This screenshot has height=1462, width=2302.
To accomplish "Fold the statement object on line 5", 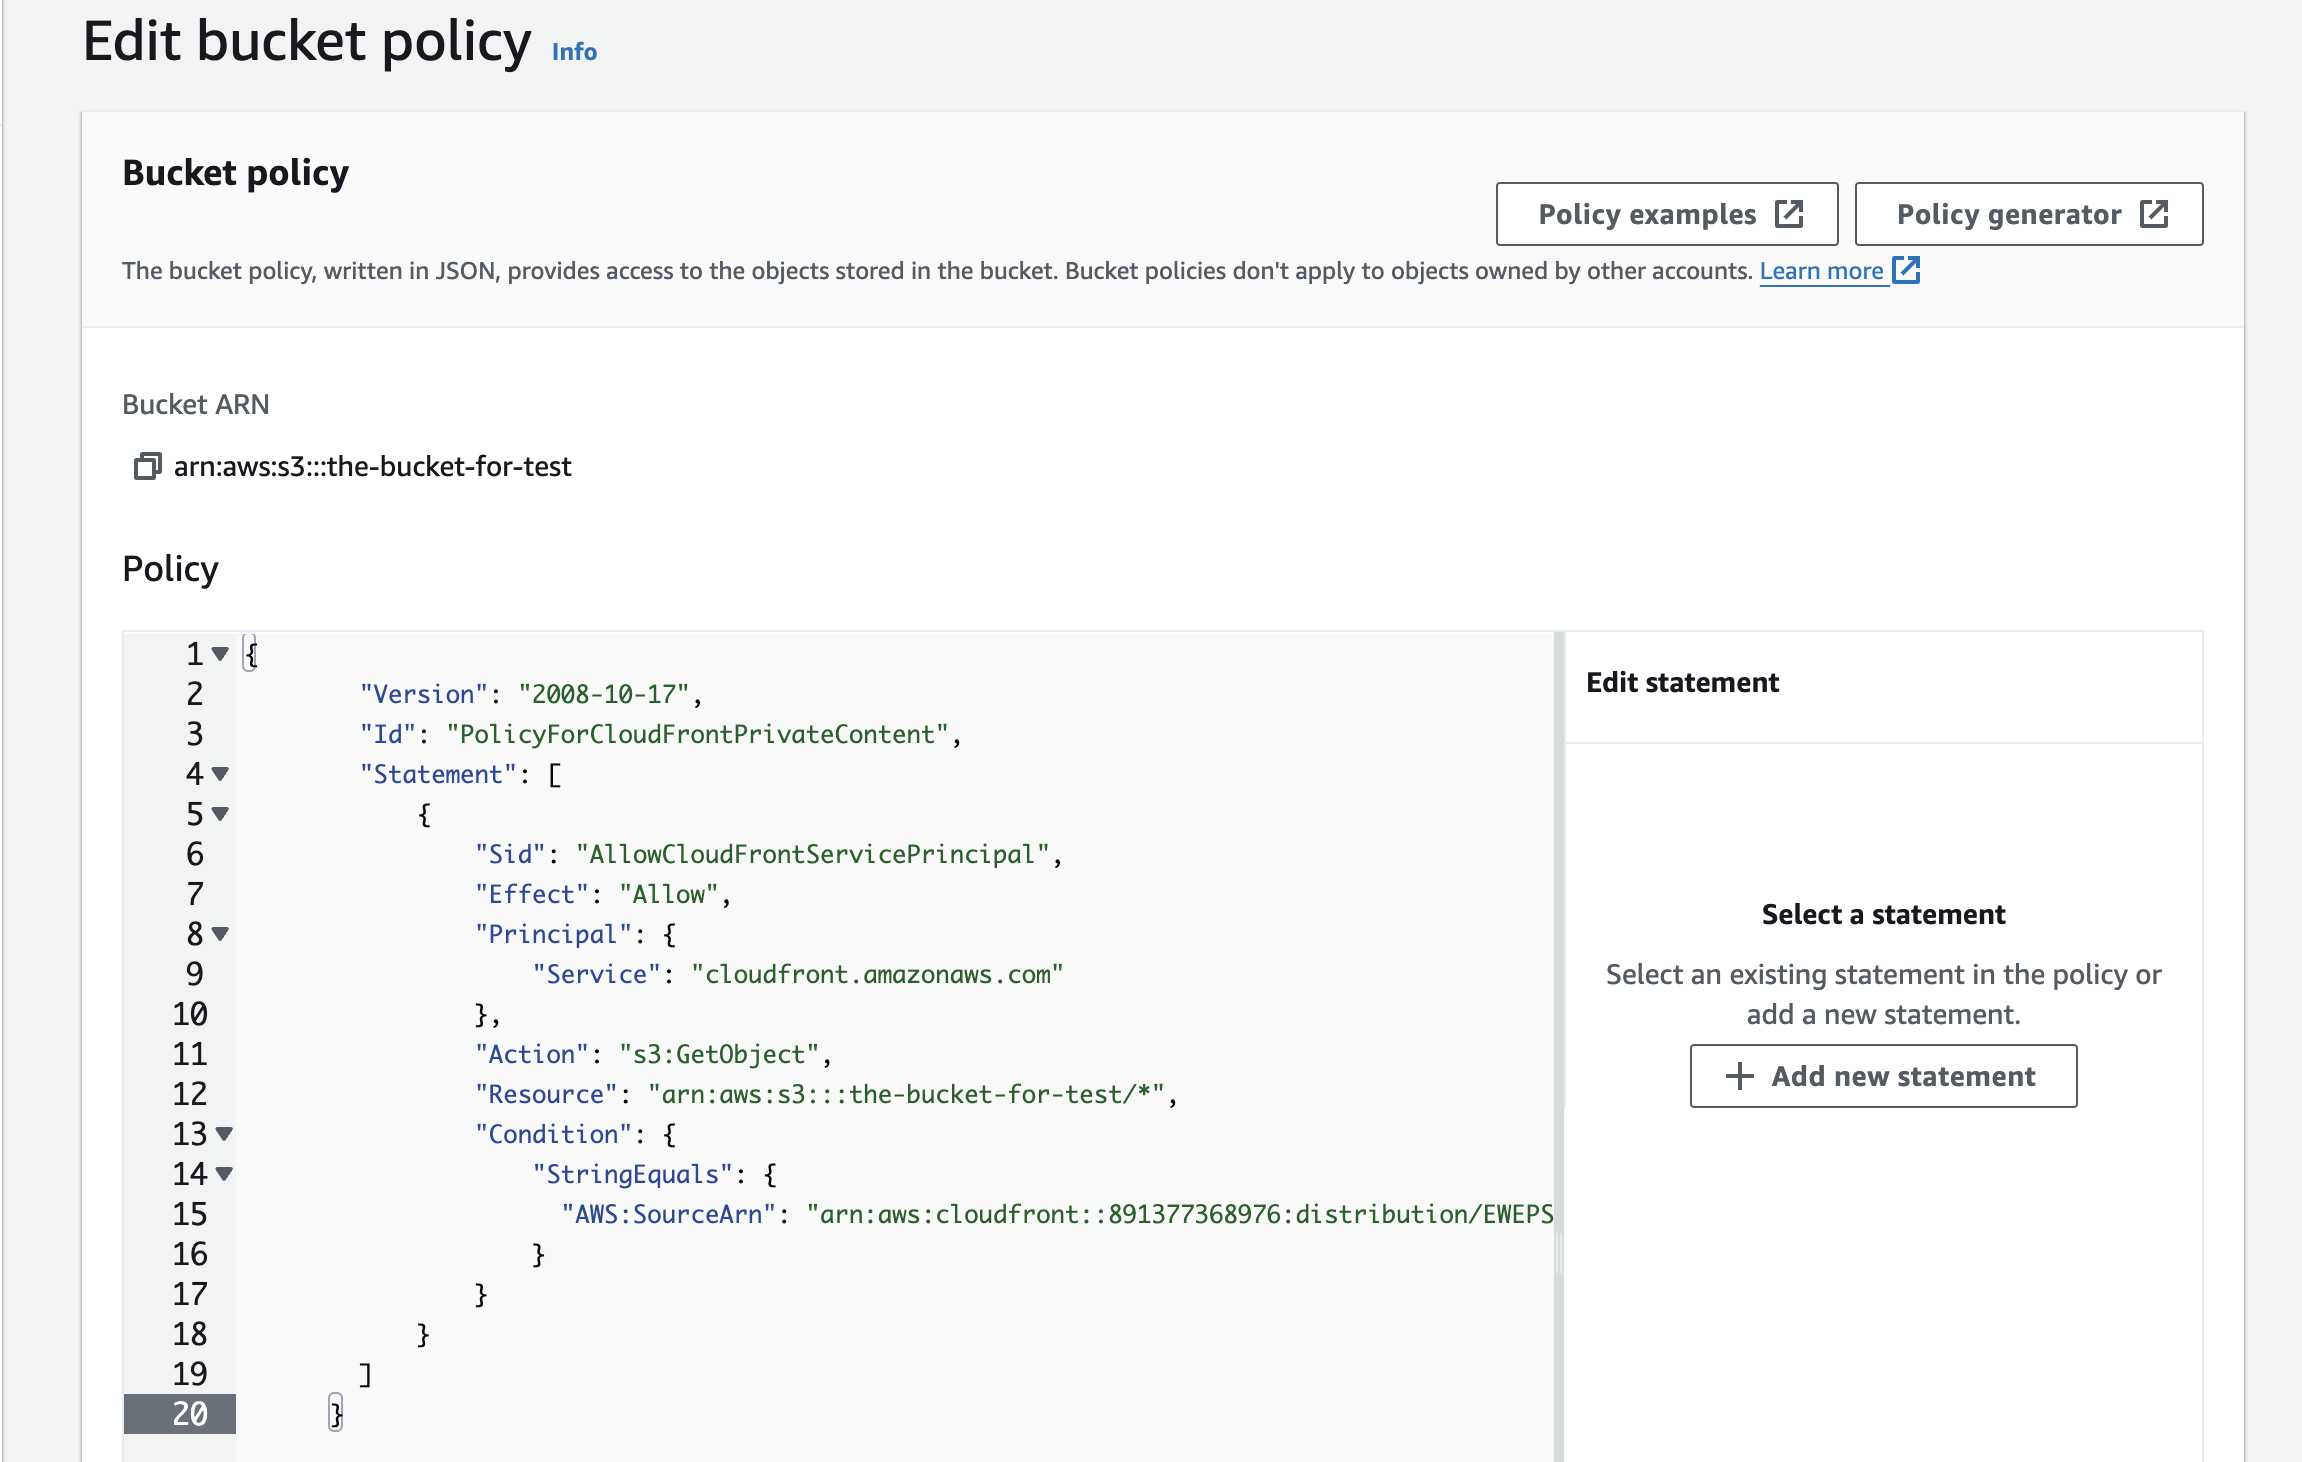I will click(221, 814).
